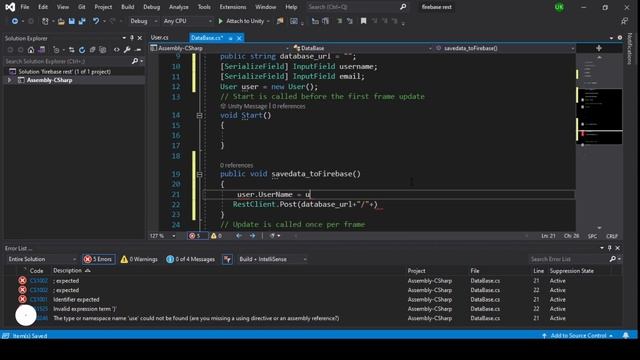This screenshot has width=640, height=360.
Task: Click Sync with Active Document icon
Action: [71, 50]
